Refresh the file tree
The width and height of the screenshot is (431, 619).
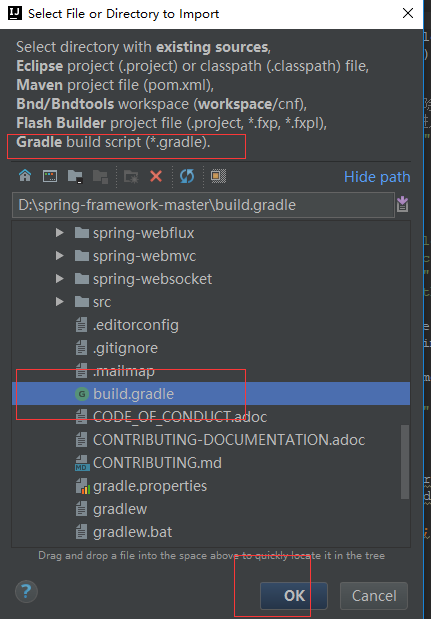coord(187,176)
